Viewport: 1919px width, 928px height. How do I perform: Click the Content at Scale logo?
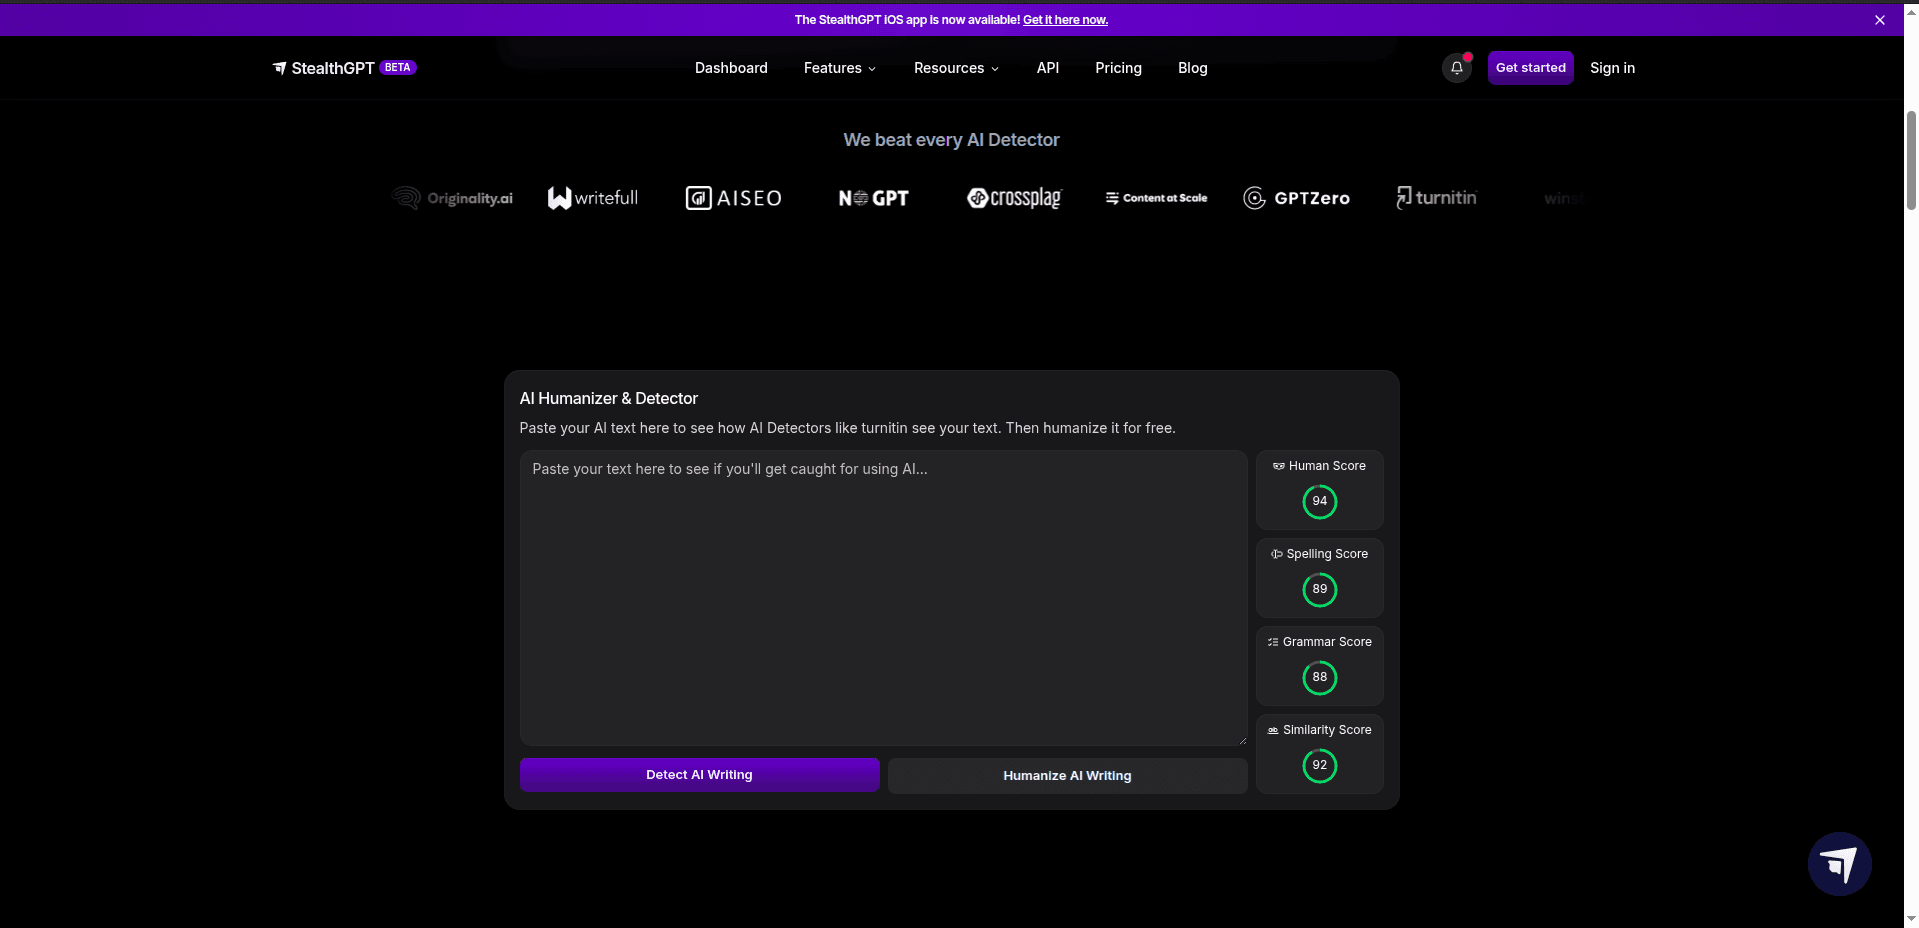point(1156,198)
